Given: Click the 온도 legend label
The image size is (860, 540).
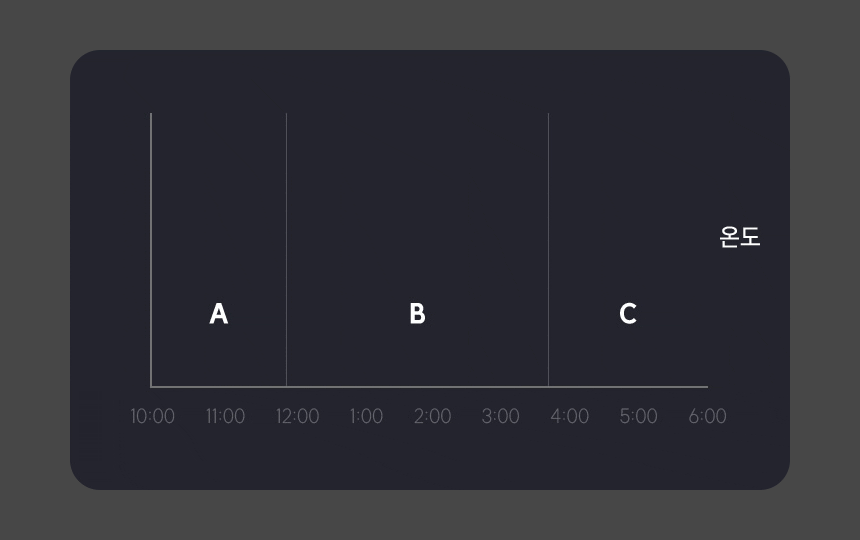Looking at the screenshot, I should click(x=740, y=237).
